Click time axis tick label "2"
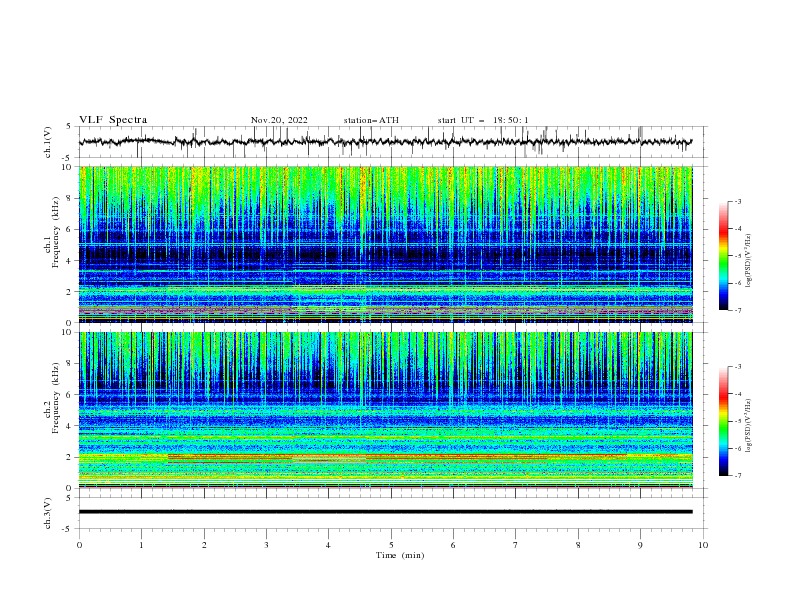Screen dimensions: 792x612 pyautogui.click(x=204, y=545)
